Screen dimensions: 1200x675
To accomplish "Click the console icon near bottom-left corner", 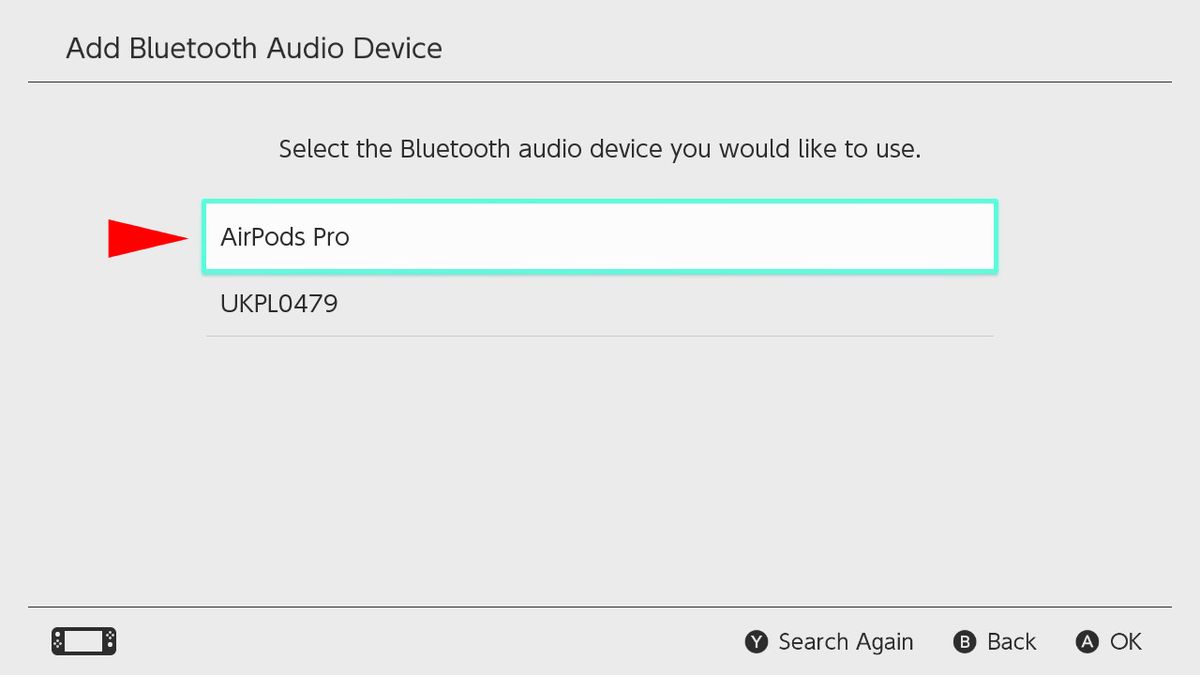I will pos(84,641).
